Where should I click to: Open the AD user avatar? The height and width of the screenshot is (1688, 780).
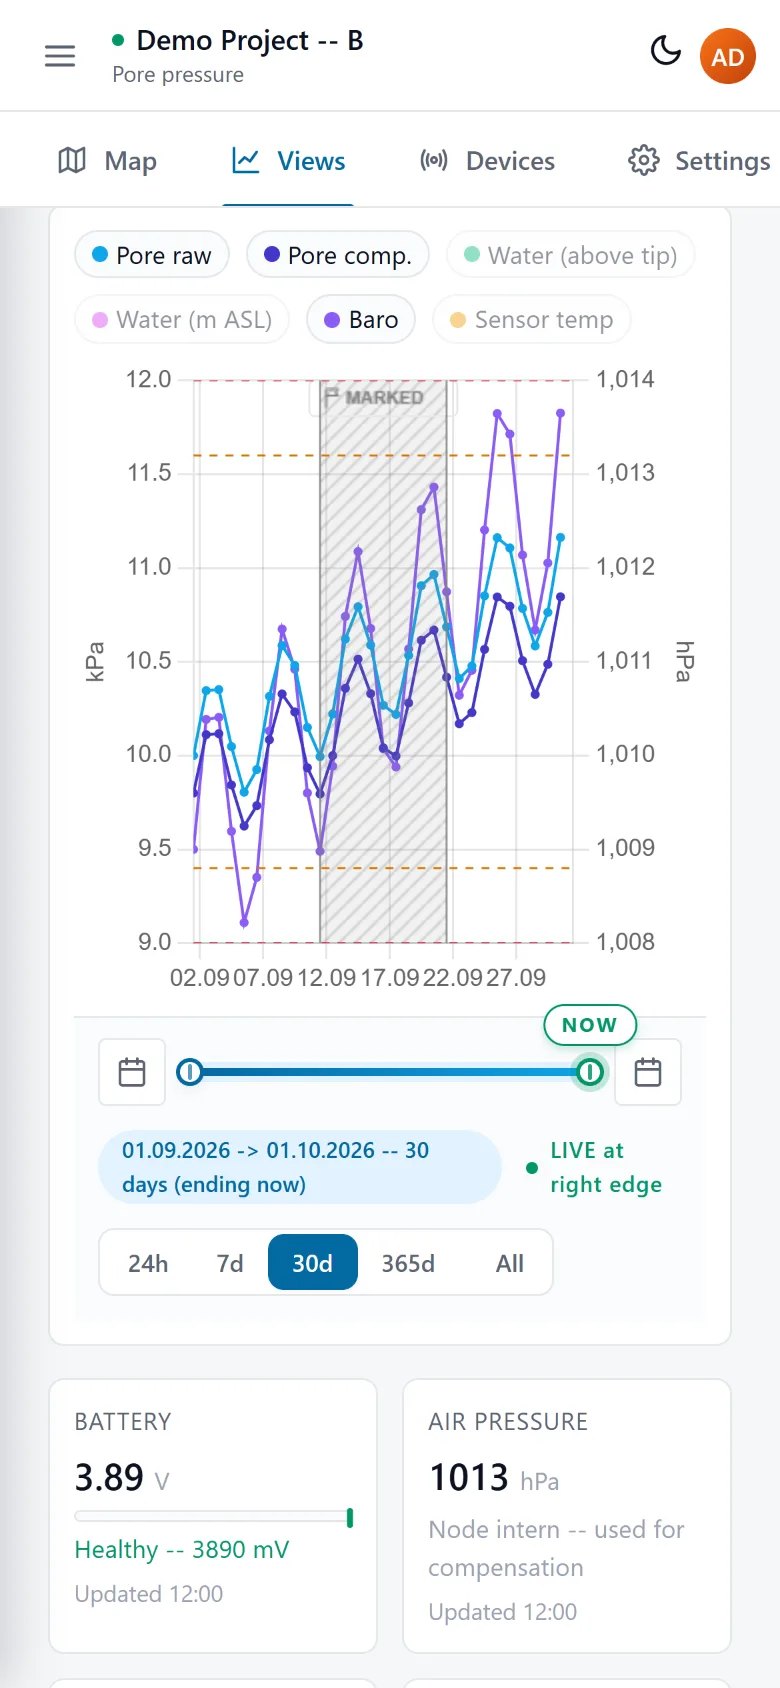pyautogui.click(x=728, y=56)
